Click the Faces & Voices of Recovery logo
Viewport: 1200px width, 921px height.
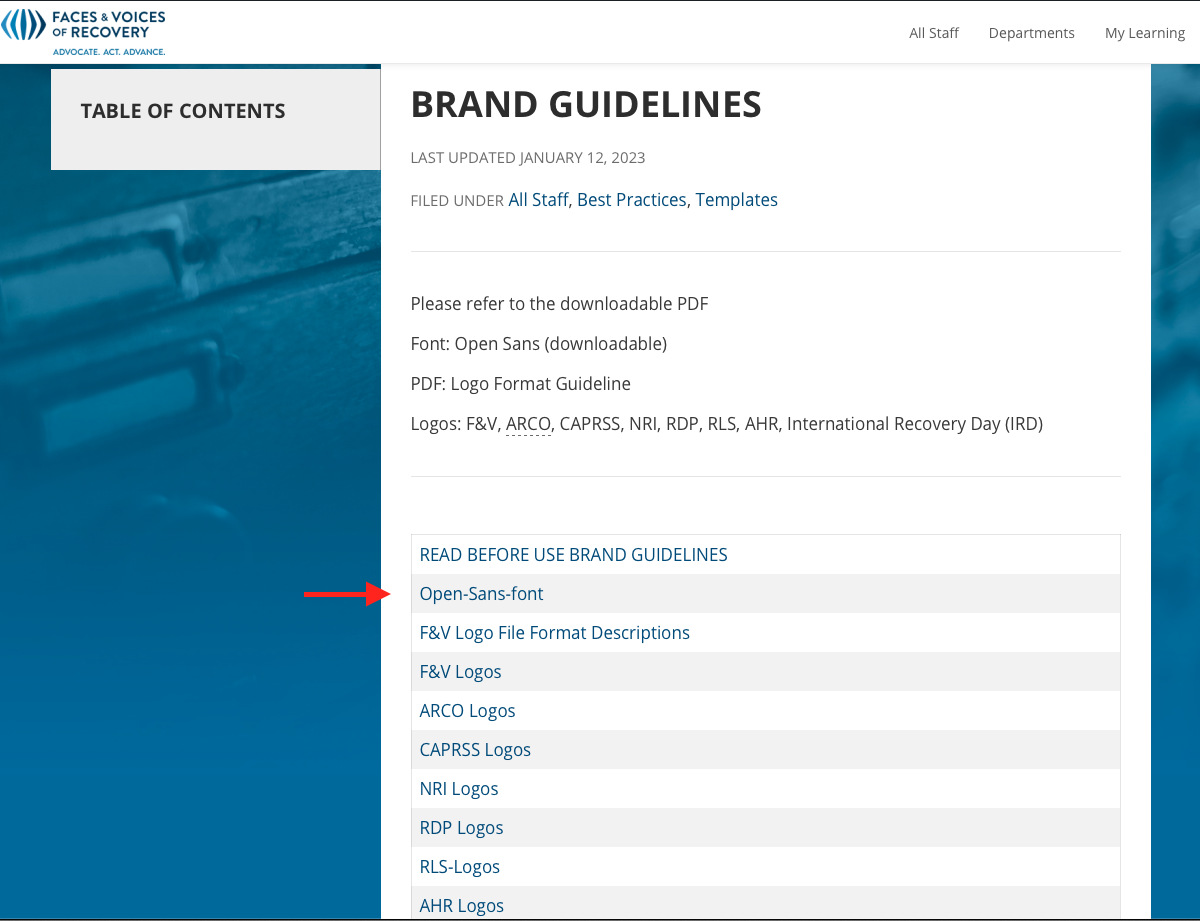point(84,31)
